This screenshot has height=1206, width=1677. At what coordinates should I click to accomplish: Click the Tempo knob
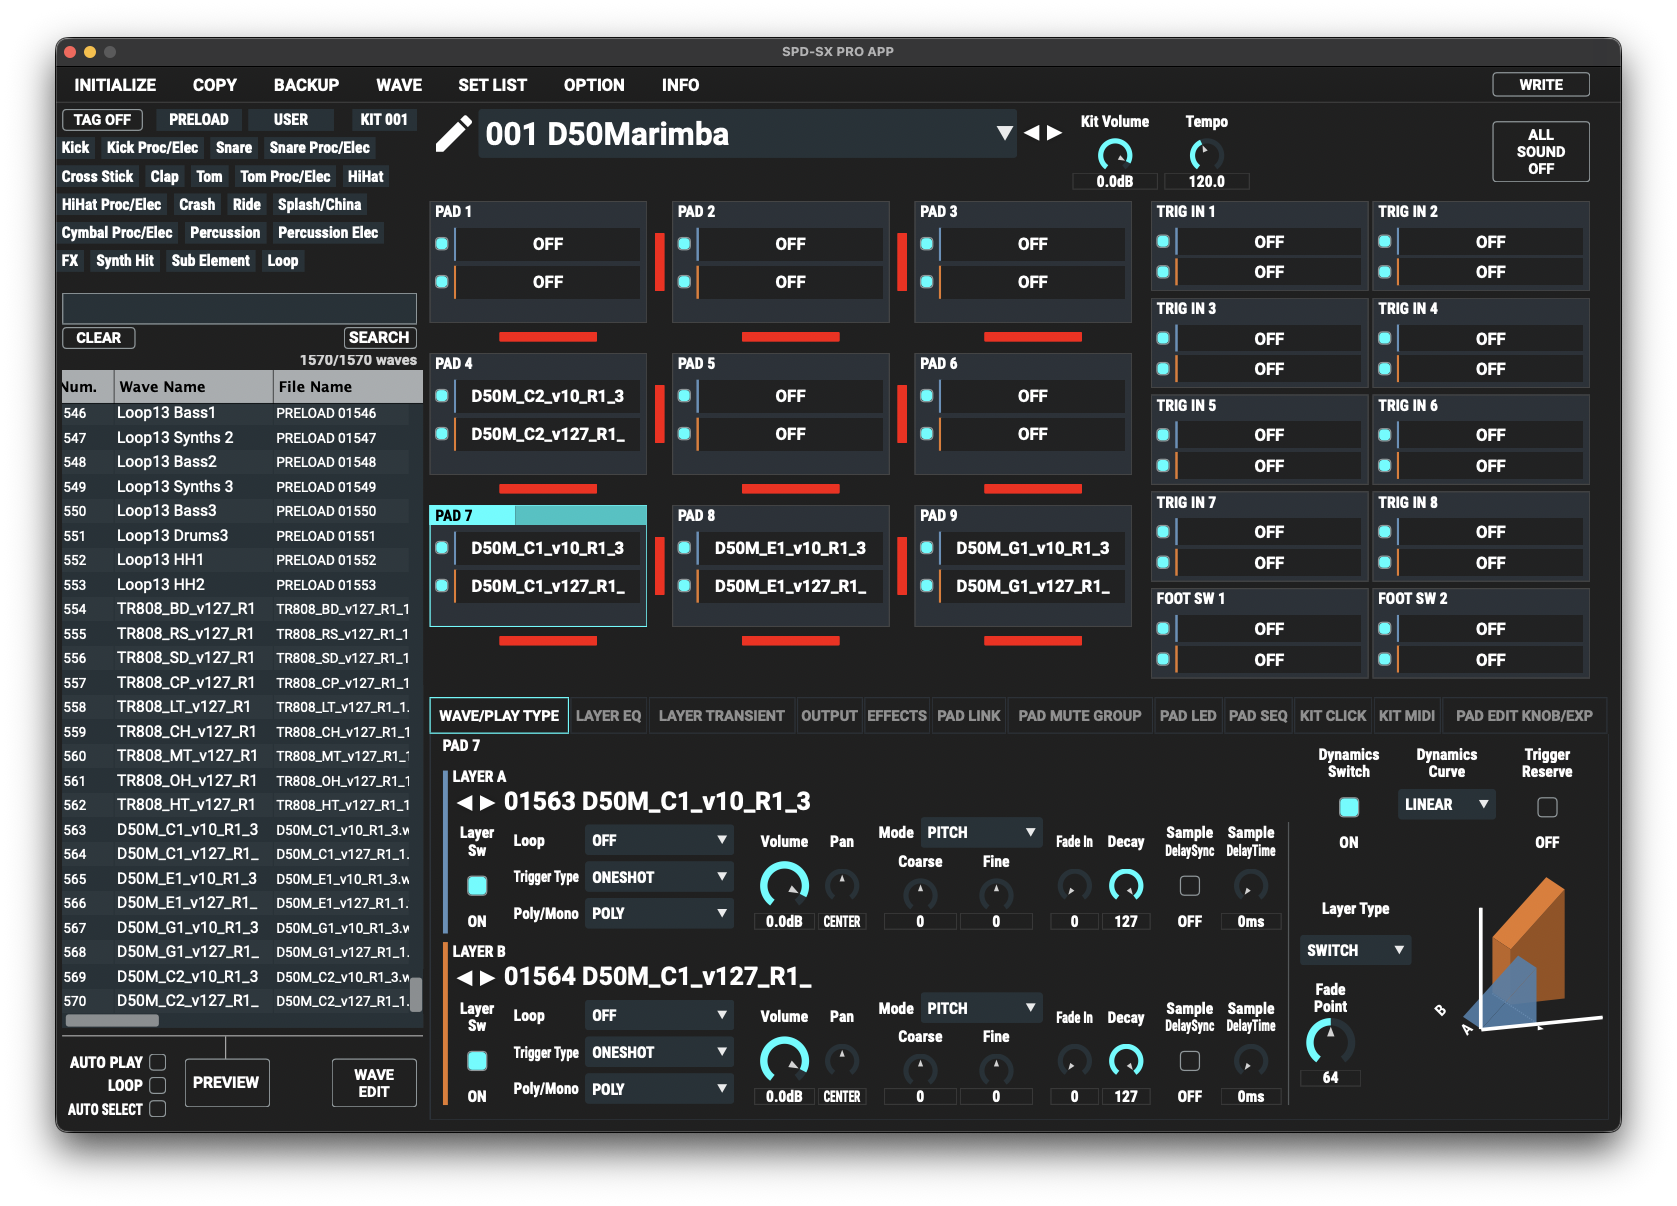point(1206,155)
